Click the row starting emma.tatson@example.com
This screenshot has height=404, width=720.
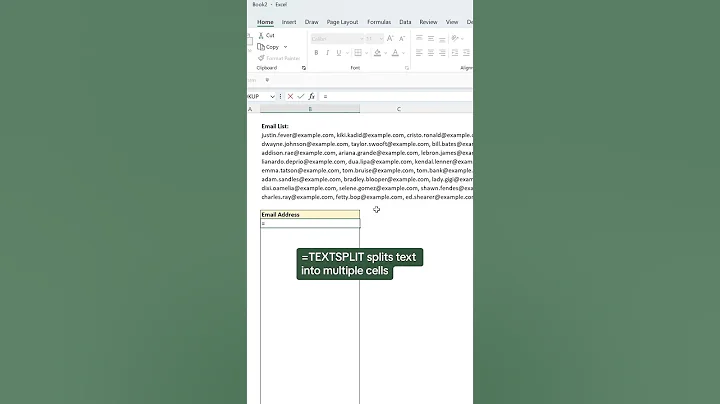coord(367,170)
